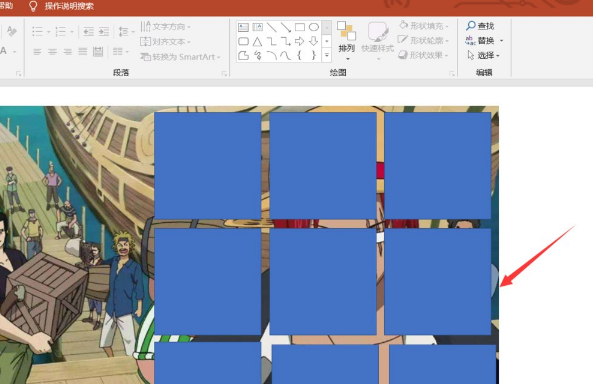This screenshot has height=384, width=596.
Task: Center the paragraph text
Action: coord(52,52)
